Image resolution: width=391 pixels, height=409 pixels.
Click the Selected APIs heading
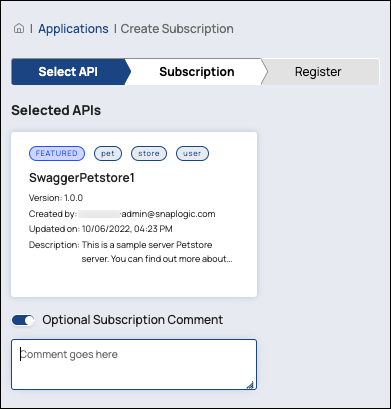56,110
